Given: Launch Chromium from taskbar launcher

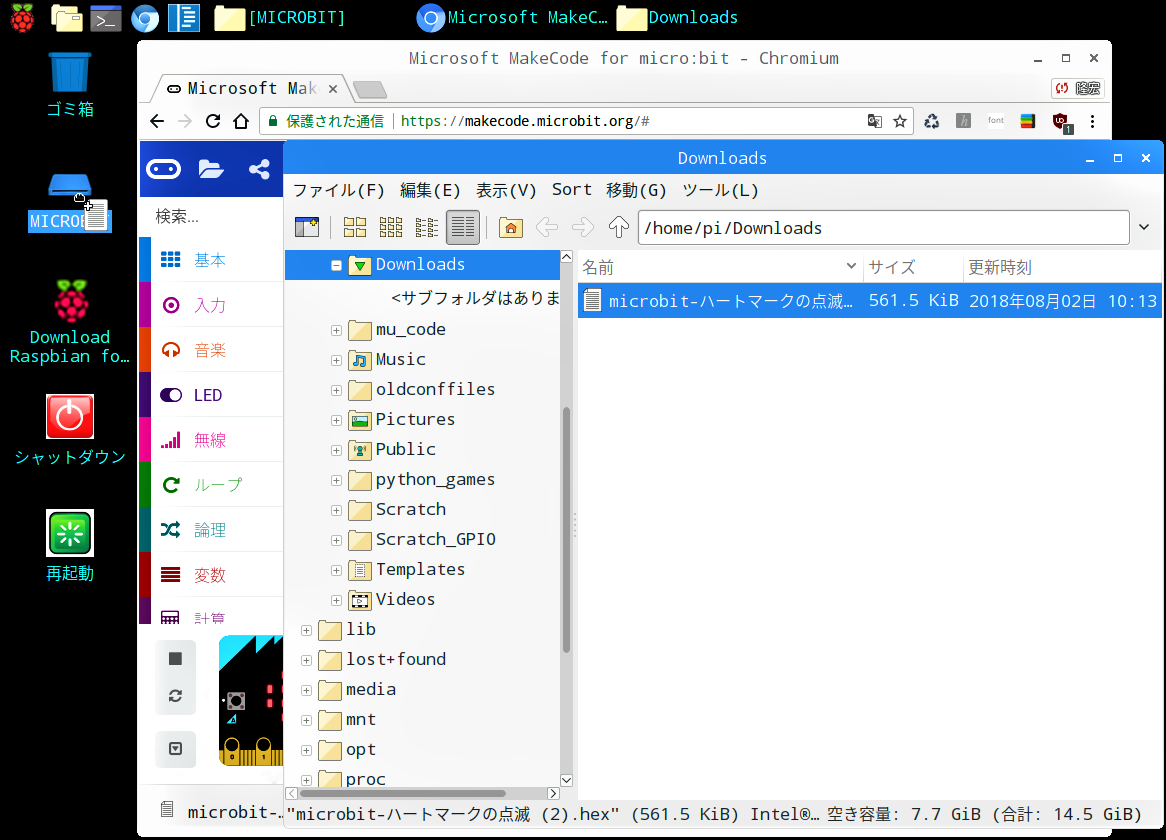Looking at the screenshot, I should pos(145,18).
